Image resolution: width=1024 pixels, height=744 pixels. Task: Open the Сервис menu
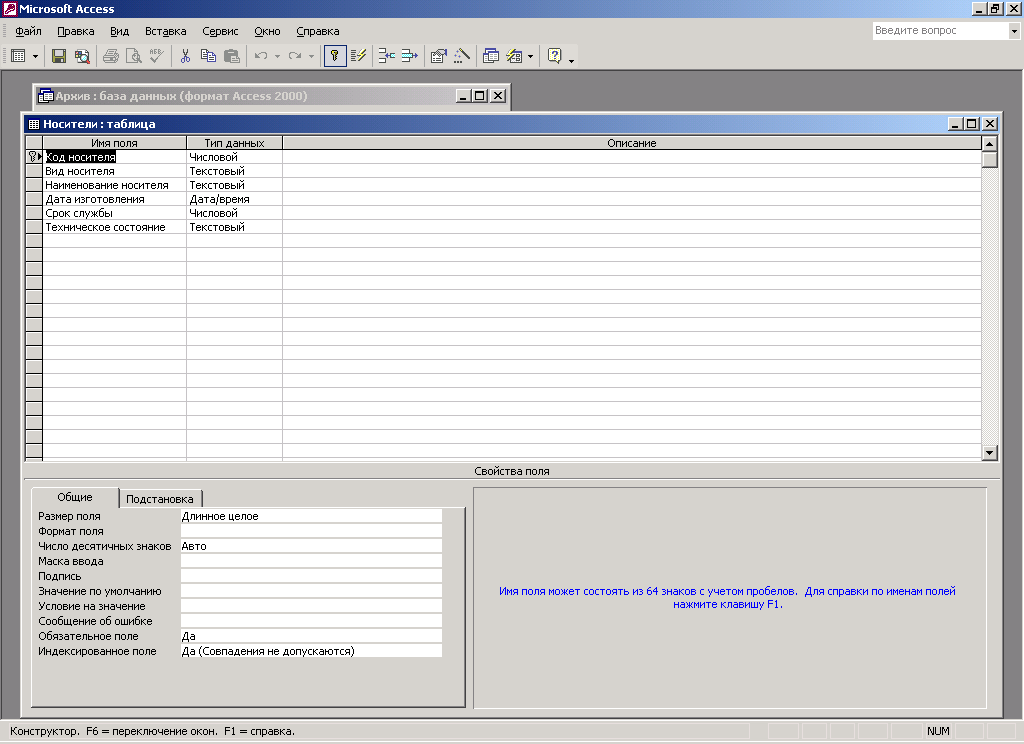(x=220, y=31)
